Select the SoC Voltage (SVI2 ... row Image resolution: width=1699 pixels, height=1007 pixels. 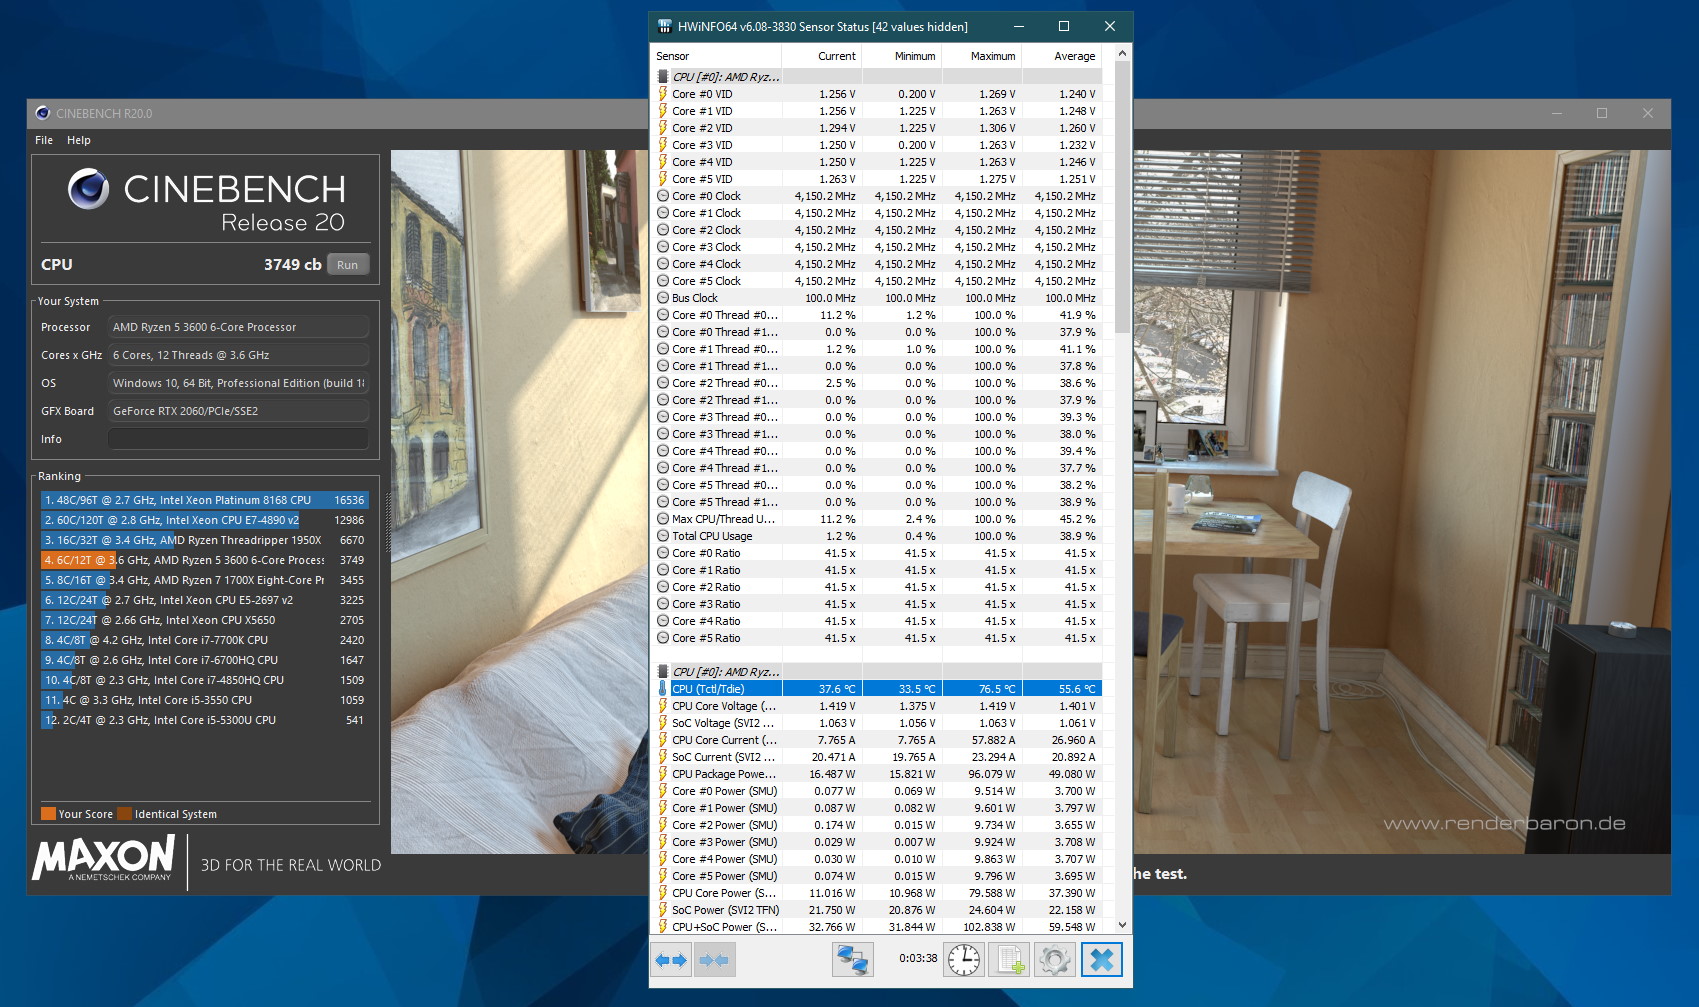(877, 723)
